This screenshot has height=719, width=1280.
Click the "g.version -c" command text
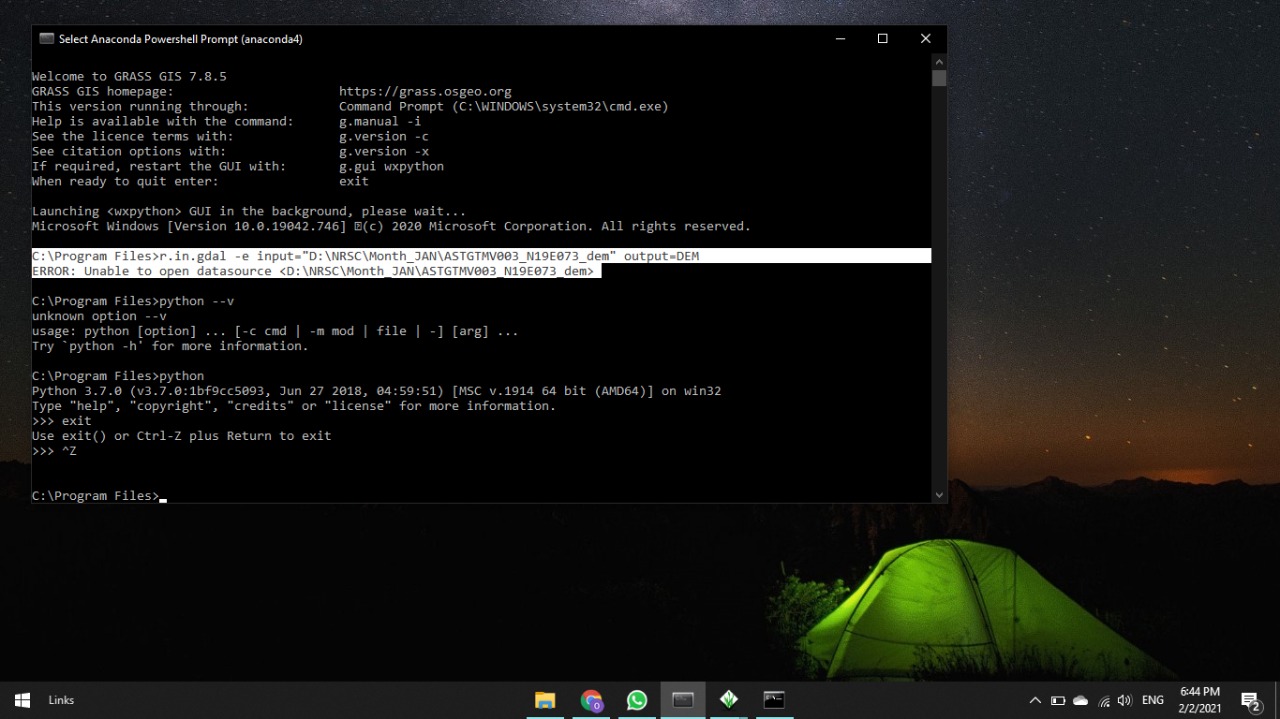[x=384, y=136]
